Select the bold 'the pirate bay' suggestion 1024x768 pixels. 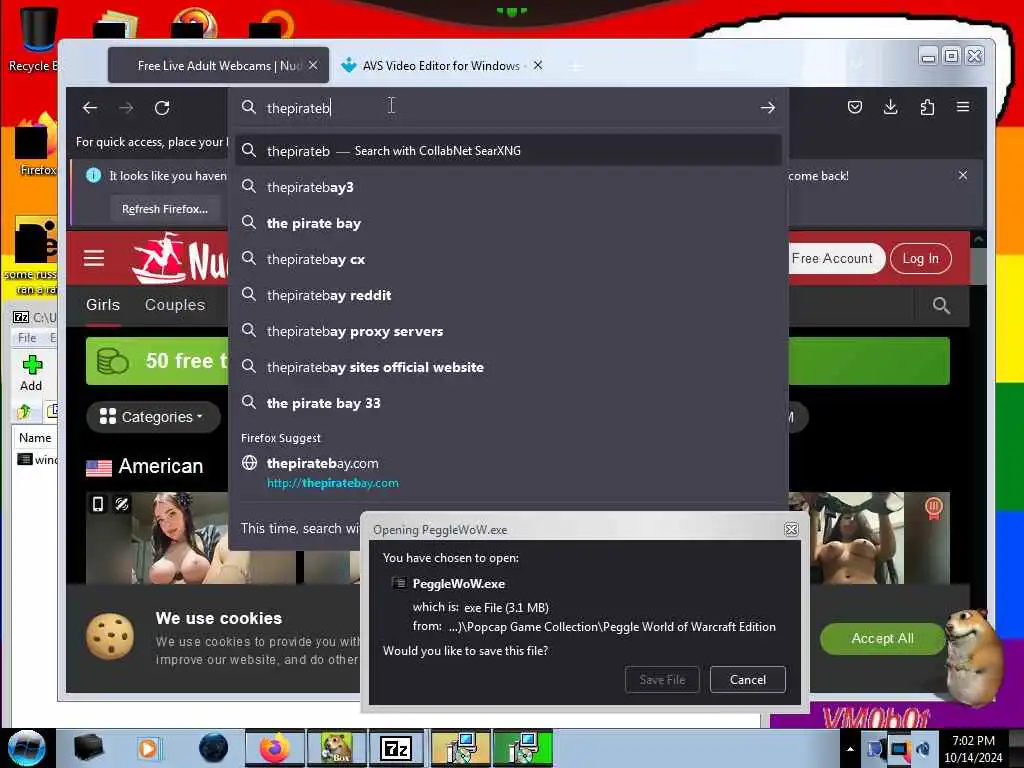(508, 223)
